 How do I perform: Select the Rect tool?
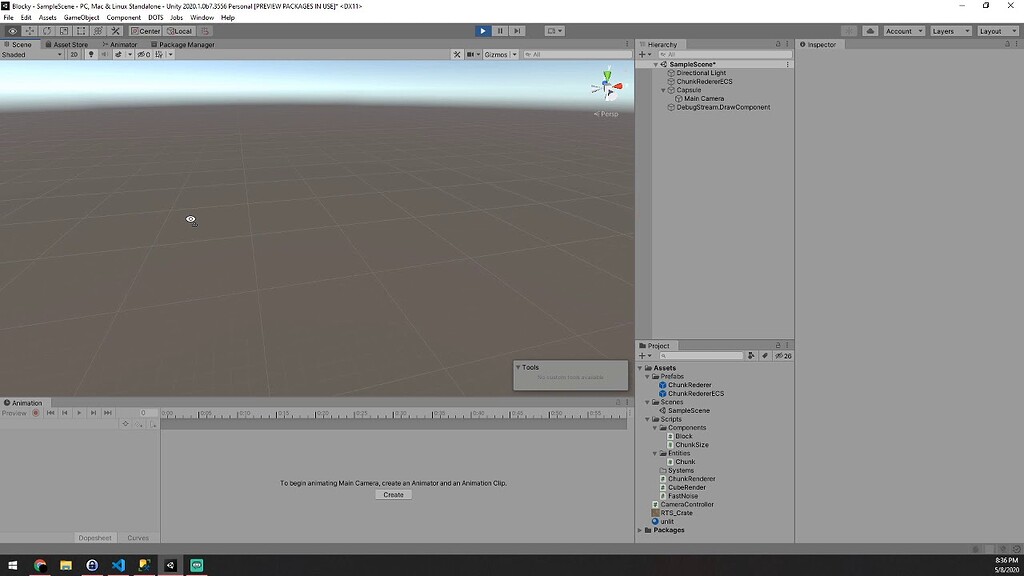tap(81, 31)
